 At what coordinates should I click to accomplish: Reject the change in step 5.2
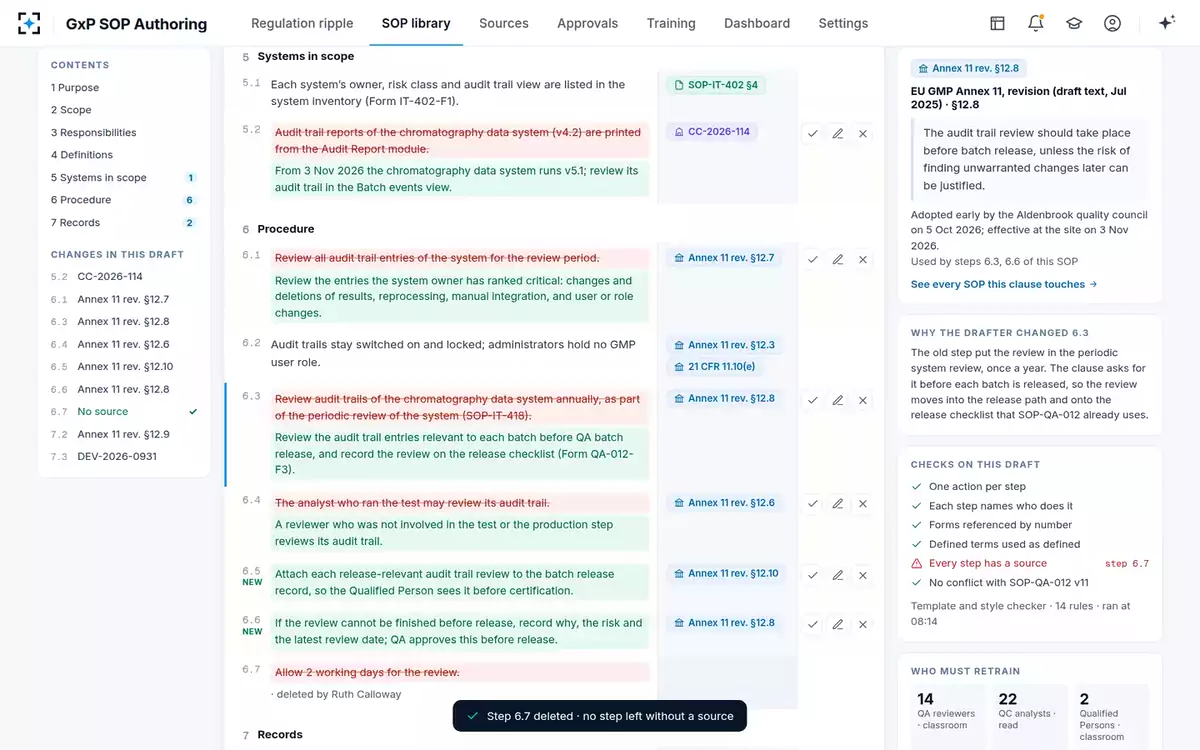click(863, 133)
